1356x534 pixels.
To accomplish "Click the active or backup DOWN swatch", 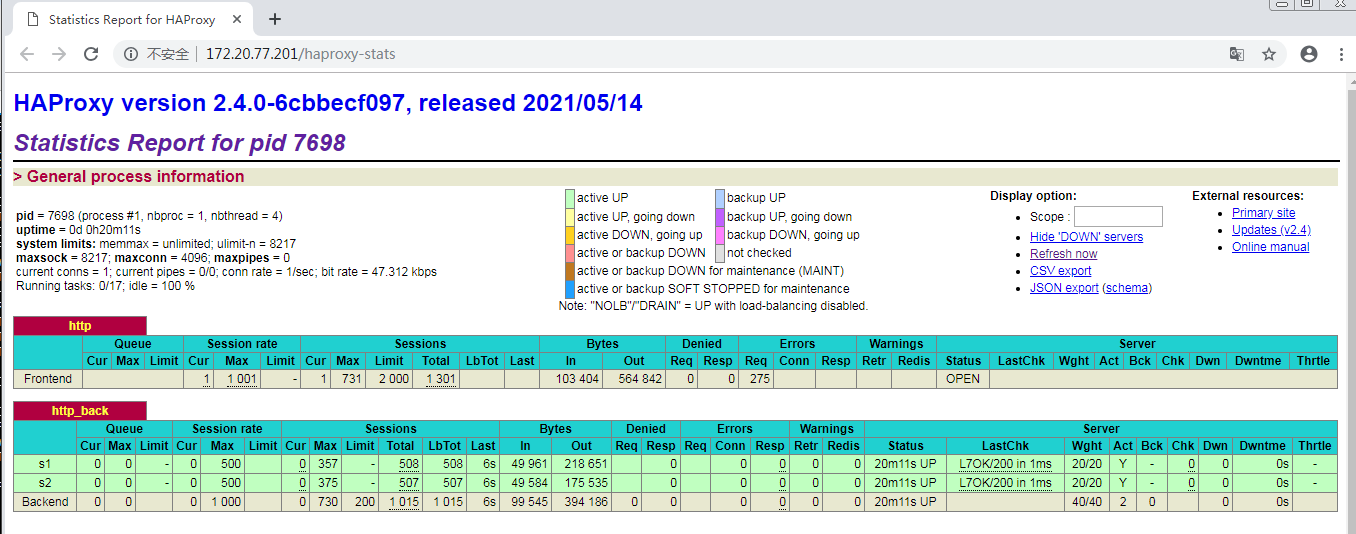I will pos(570,253).
